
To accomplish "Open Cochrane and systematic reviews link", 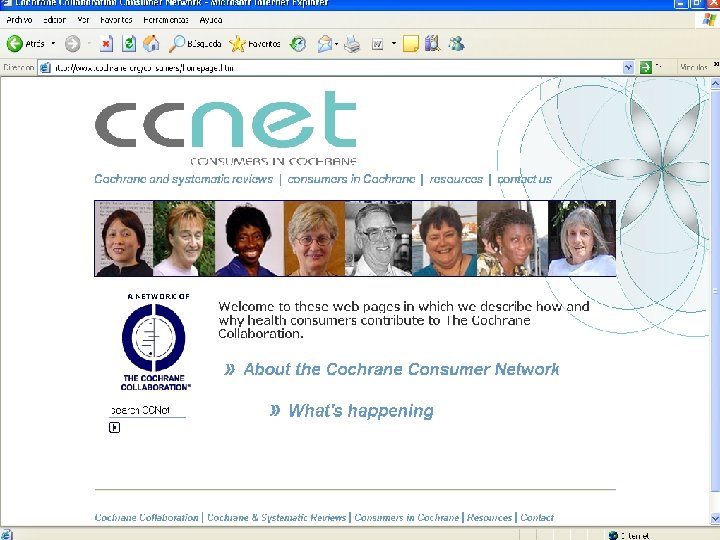I will [x=183, y=179].
